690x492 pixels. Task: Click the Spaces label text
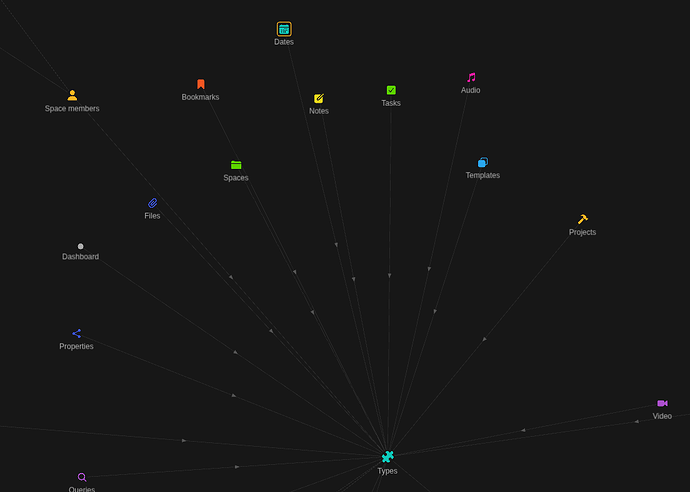[236, 178]
